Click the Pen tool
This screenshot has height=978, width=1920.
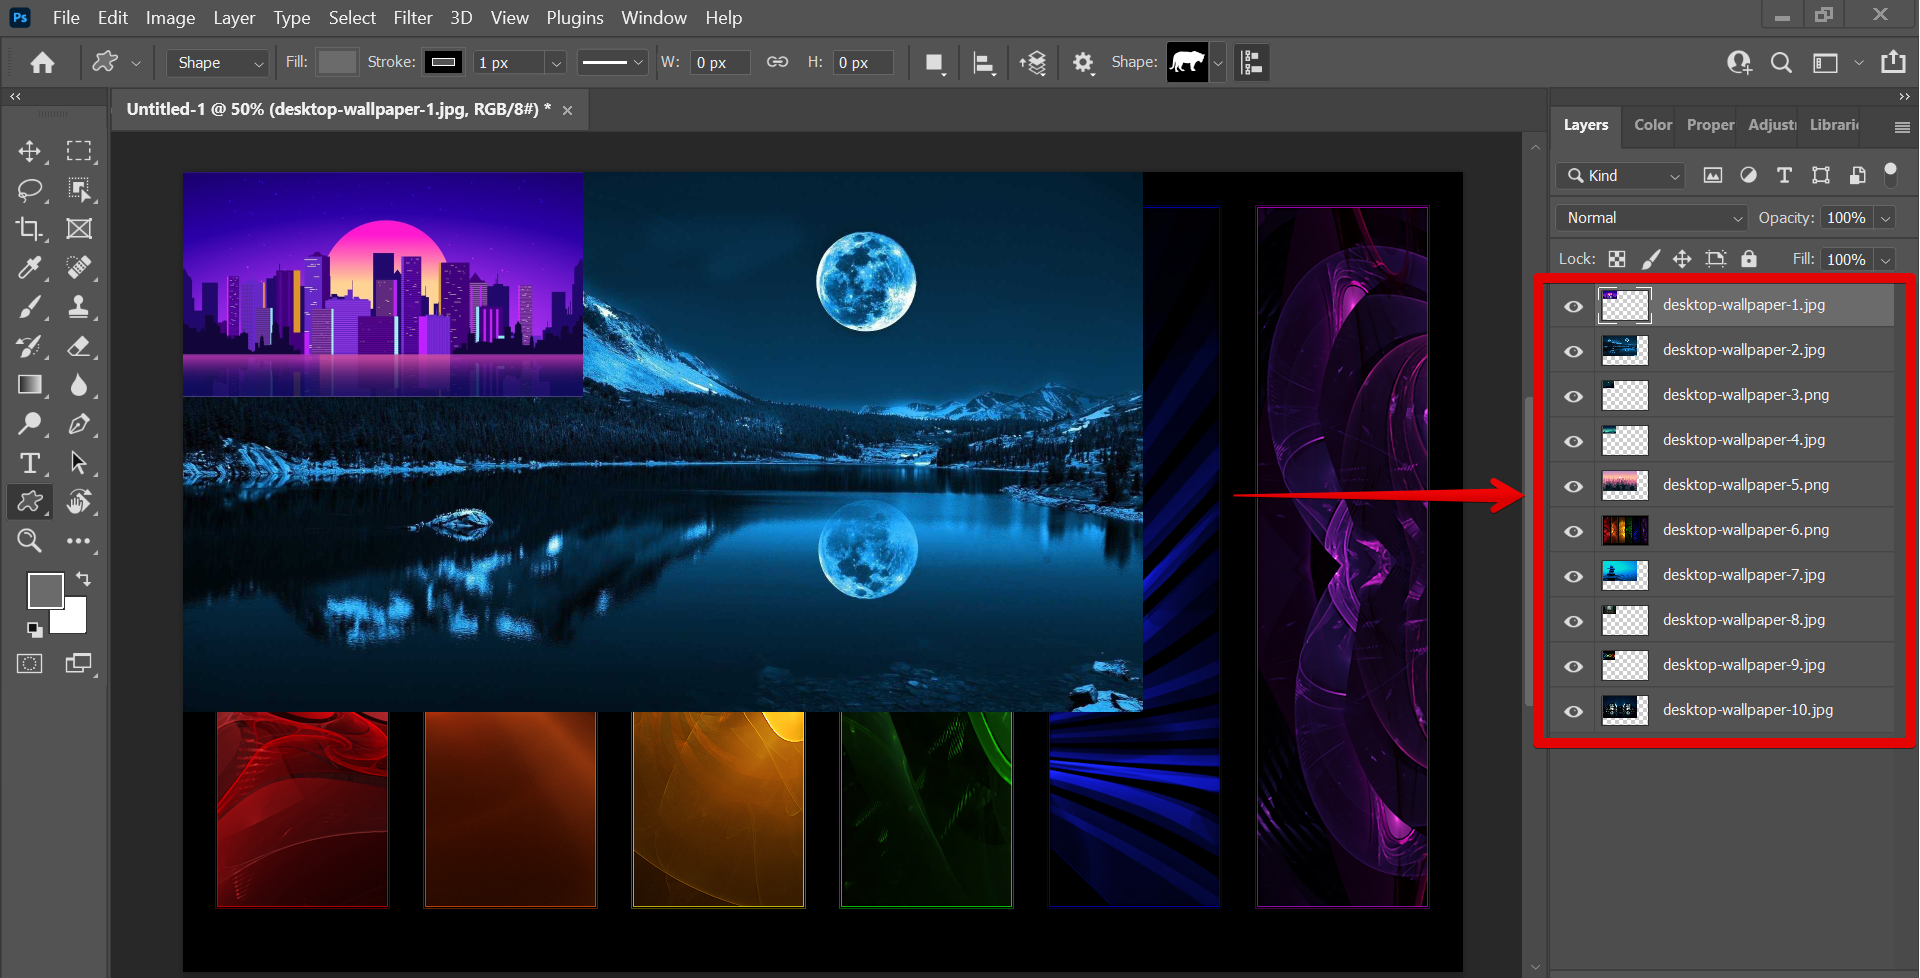coord(78,424)
